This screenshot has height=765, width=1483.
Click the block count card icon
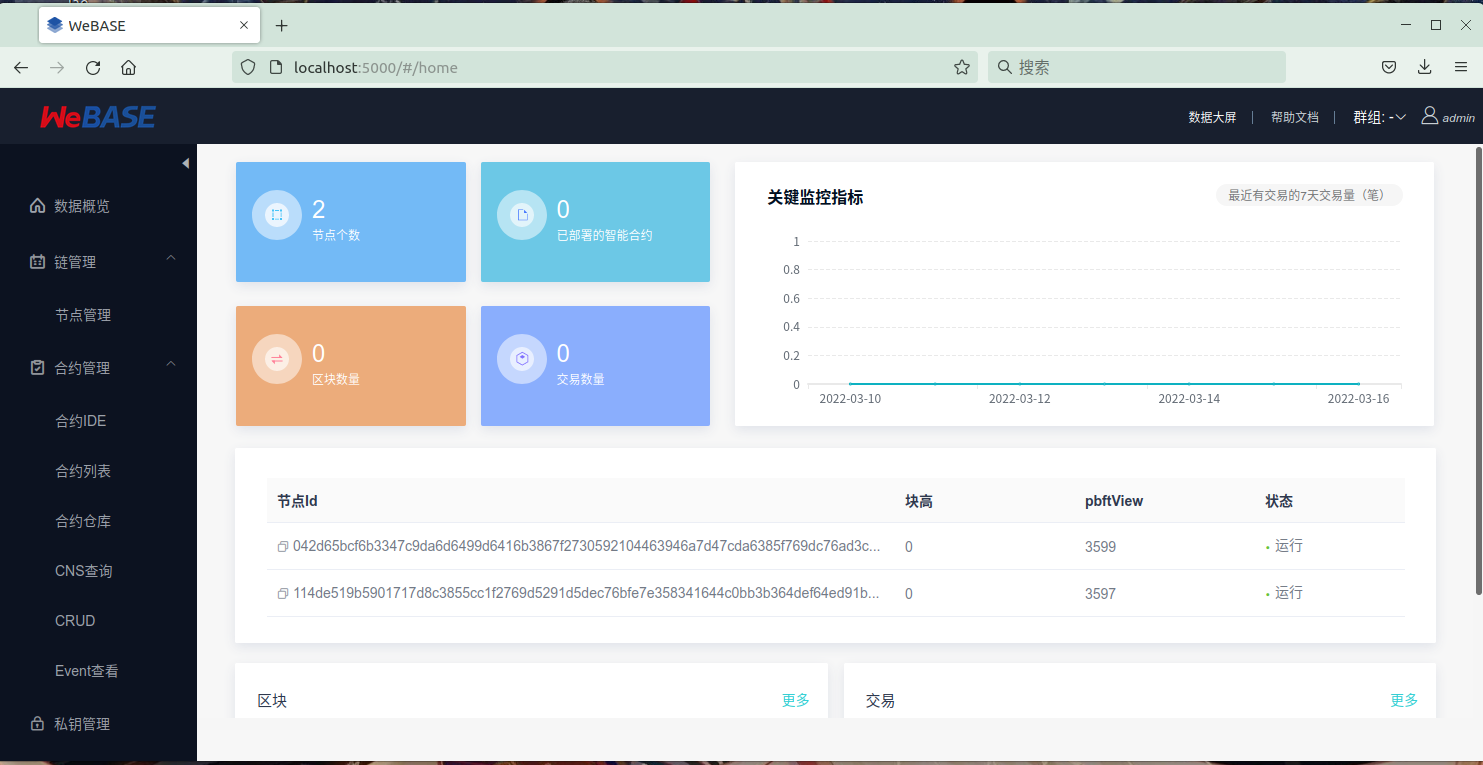pyautogui.click(x=277, y=359)
